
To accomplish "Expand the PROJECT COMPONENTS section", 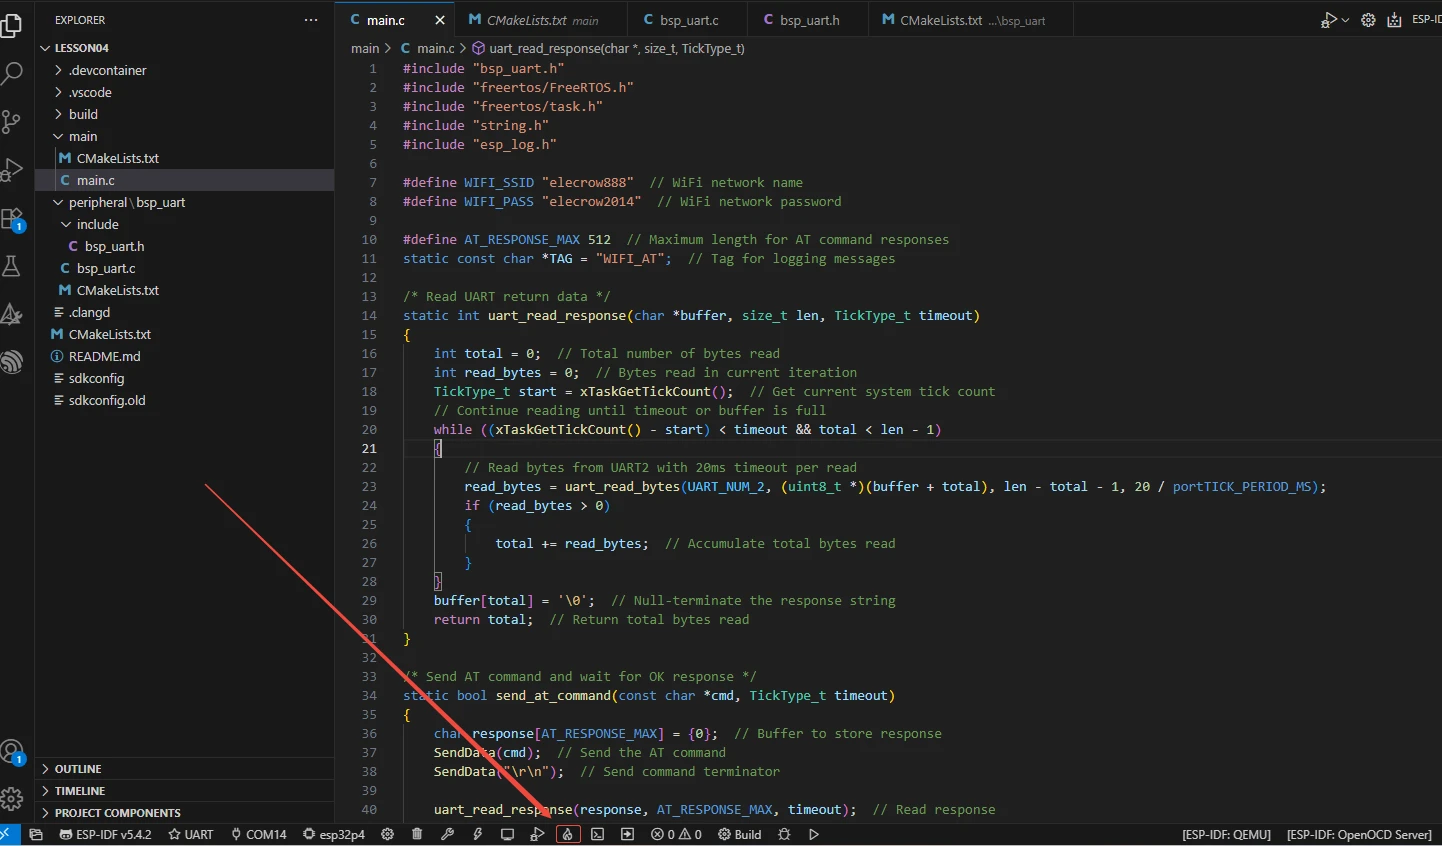I will [117, 813].
